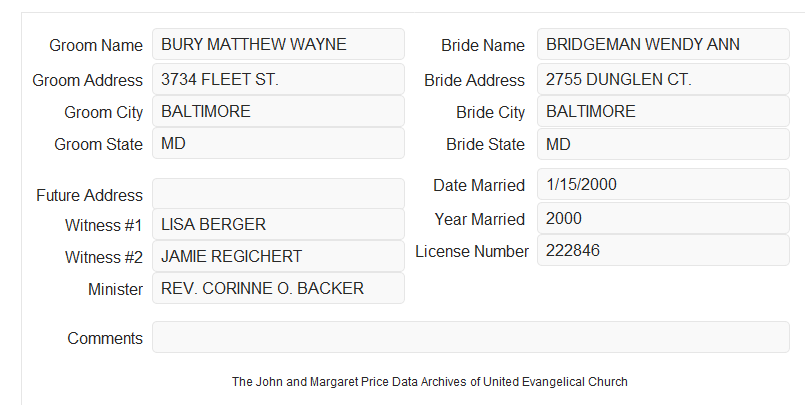Focus the Minister field
The width and height of the screenshot is (805, 405).
(278, 288)
